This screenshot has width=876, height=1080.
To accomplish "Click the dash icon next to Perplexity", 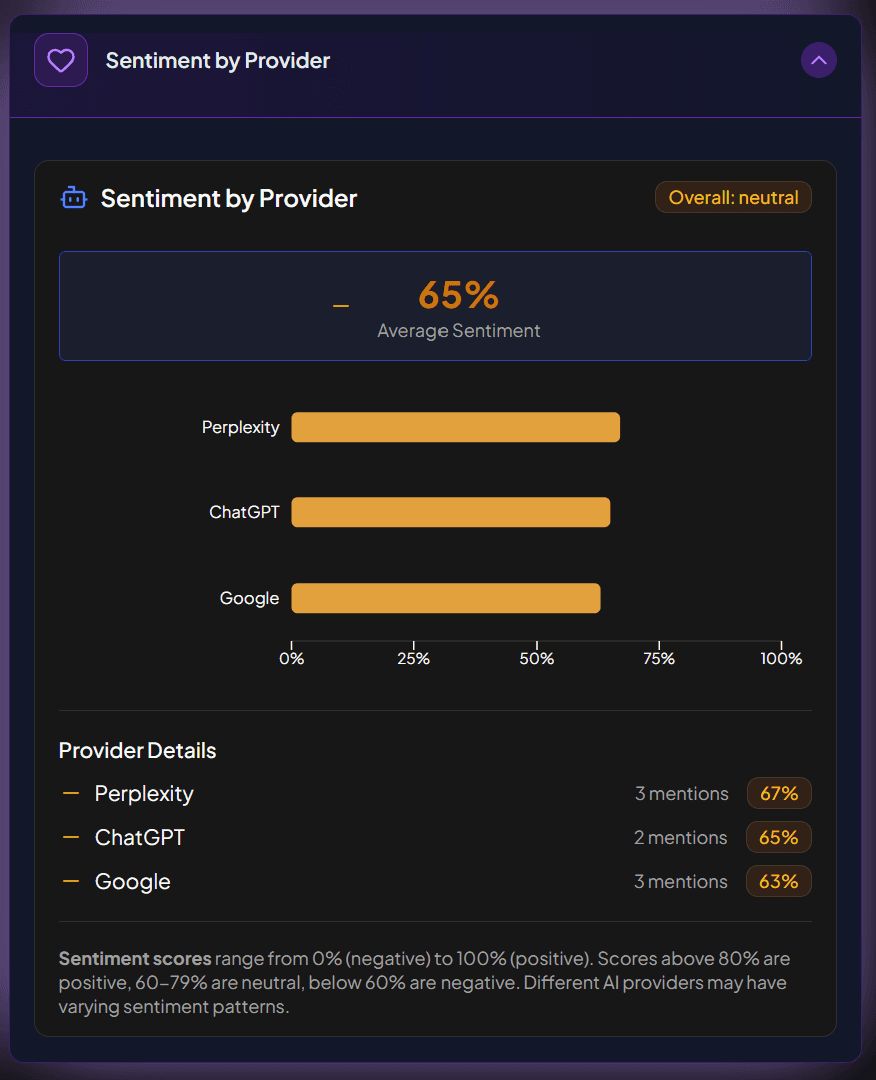I will 71,793.
